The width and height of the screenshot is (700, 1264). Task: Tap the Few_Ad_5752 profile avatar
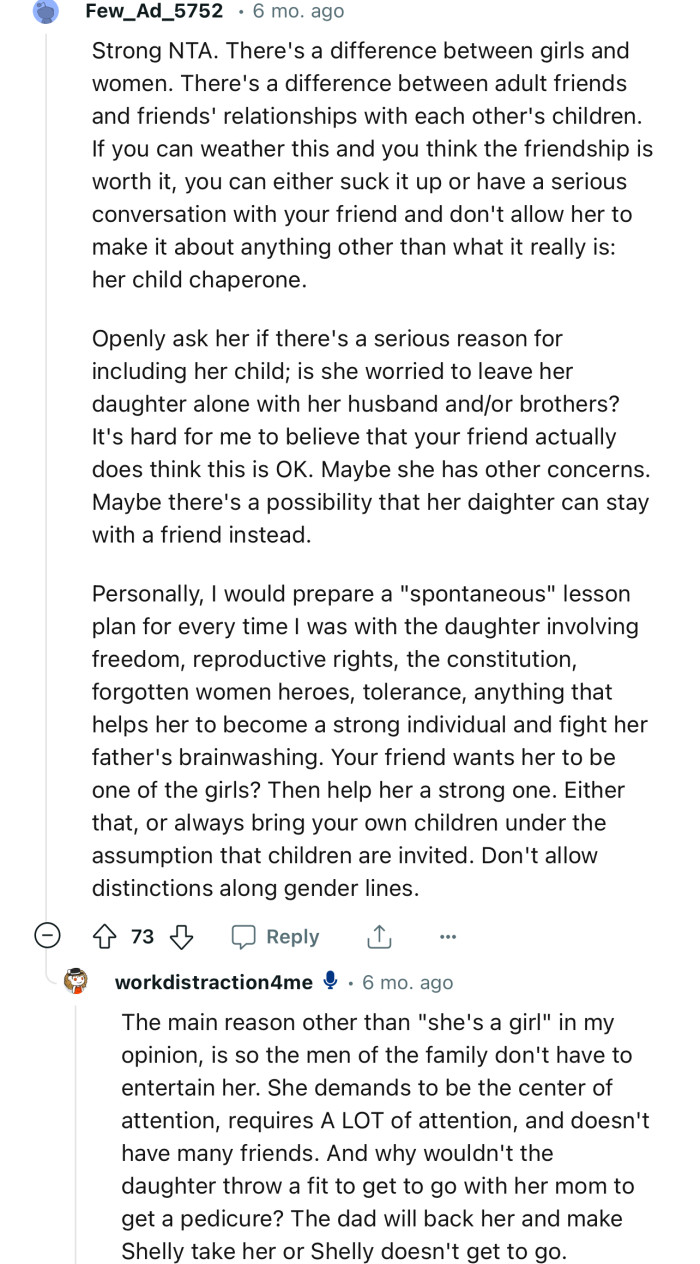click(47, 11)
